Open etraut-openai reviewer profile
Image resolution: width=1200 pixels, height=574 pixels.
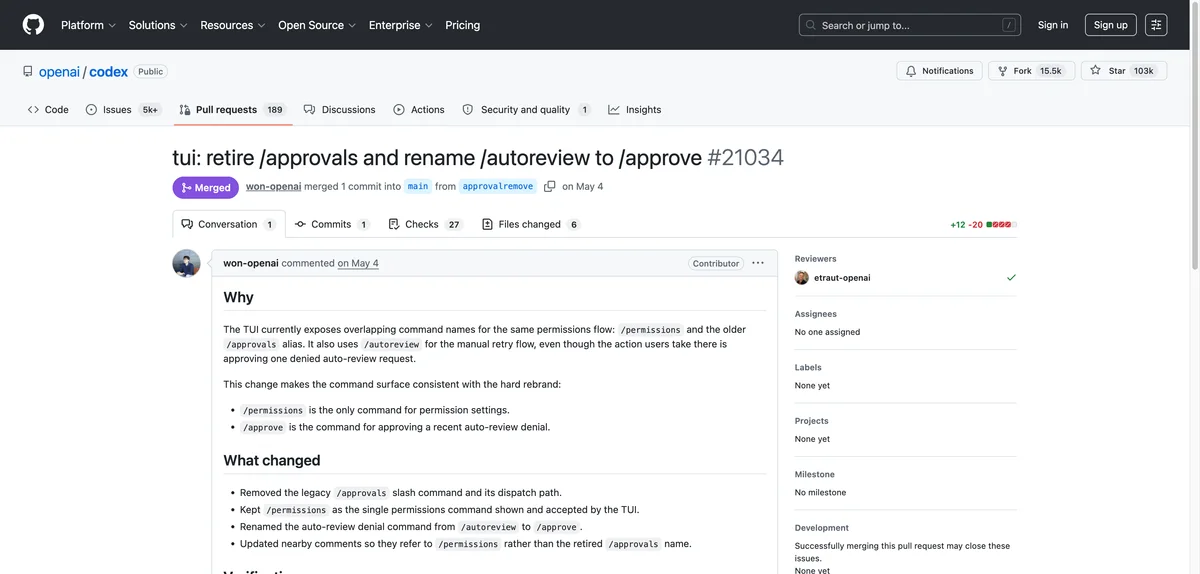pyautogui.click(x=842, y=278)
